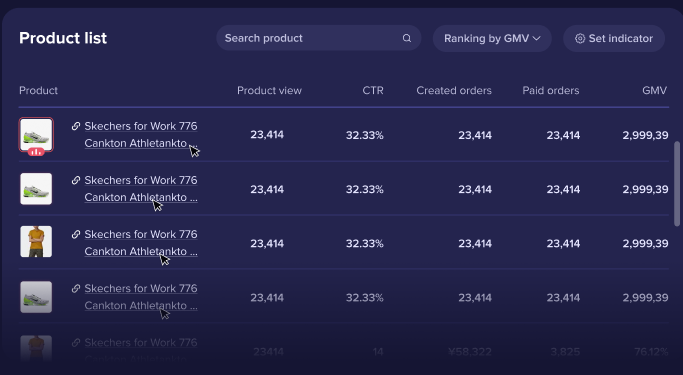Click the vertical scrollbar of product list
This screenshot has height=375, width=683.
pyautogui.click(x=677, y=183)
